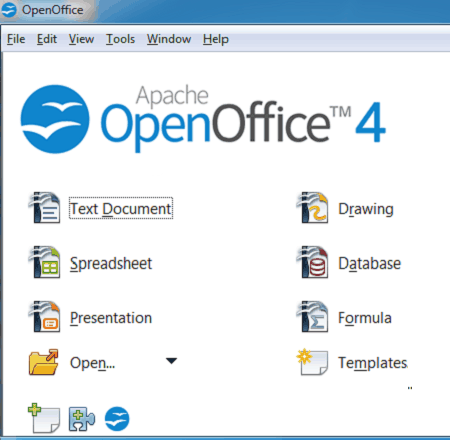Click the Text Document icon
This screenshot has width=450, height=440.
pos(45,207)
